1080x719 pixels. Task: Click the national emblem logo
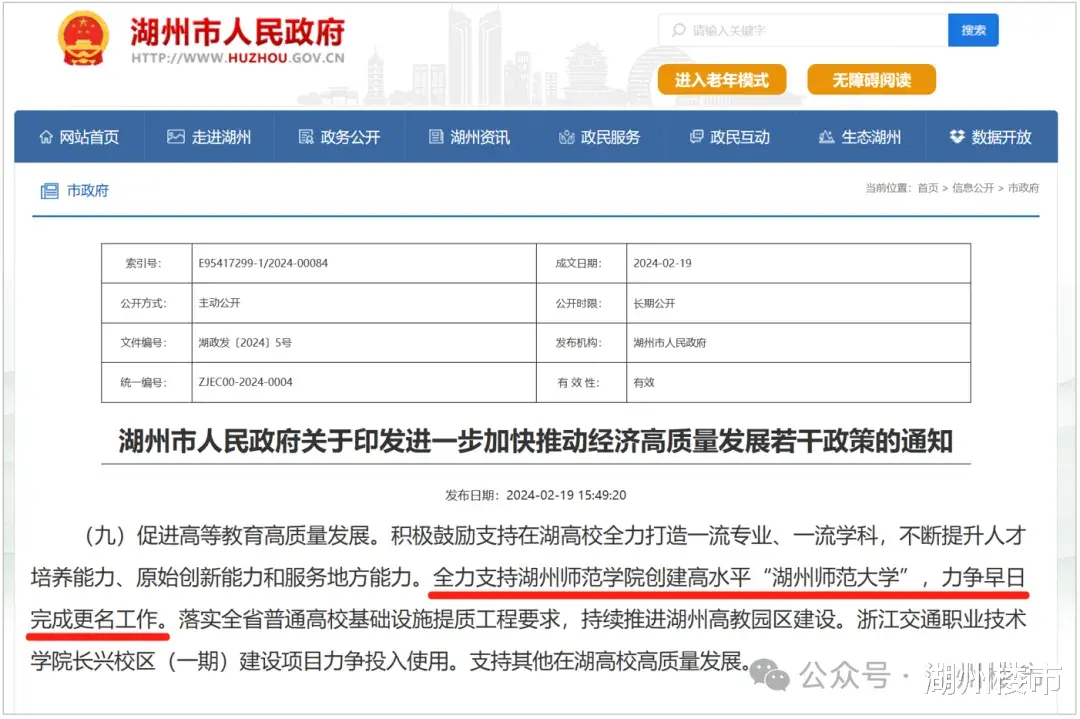point(83,39)
